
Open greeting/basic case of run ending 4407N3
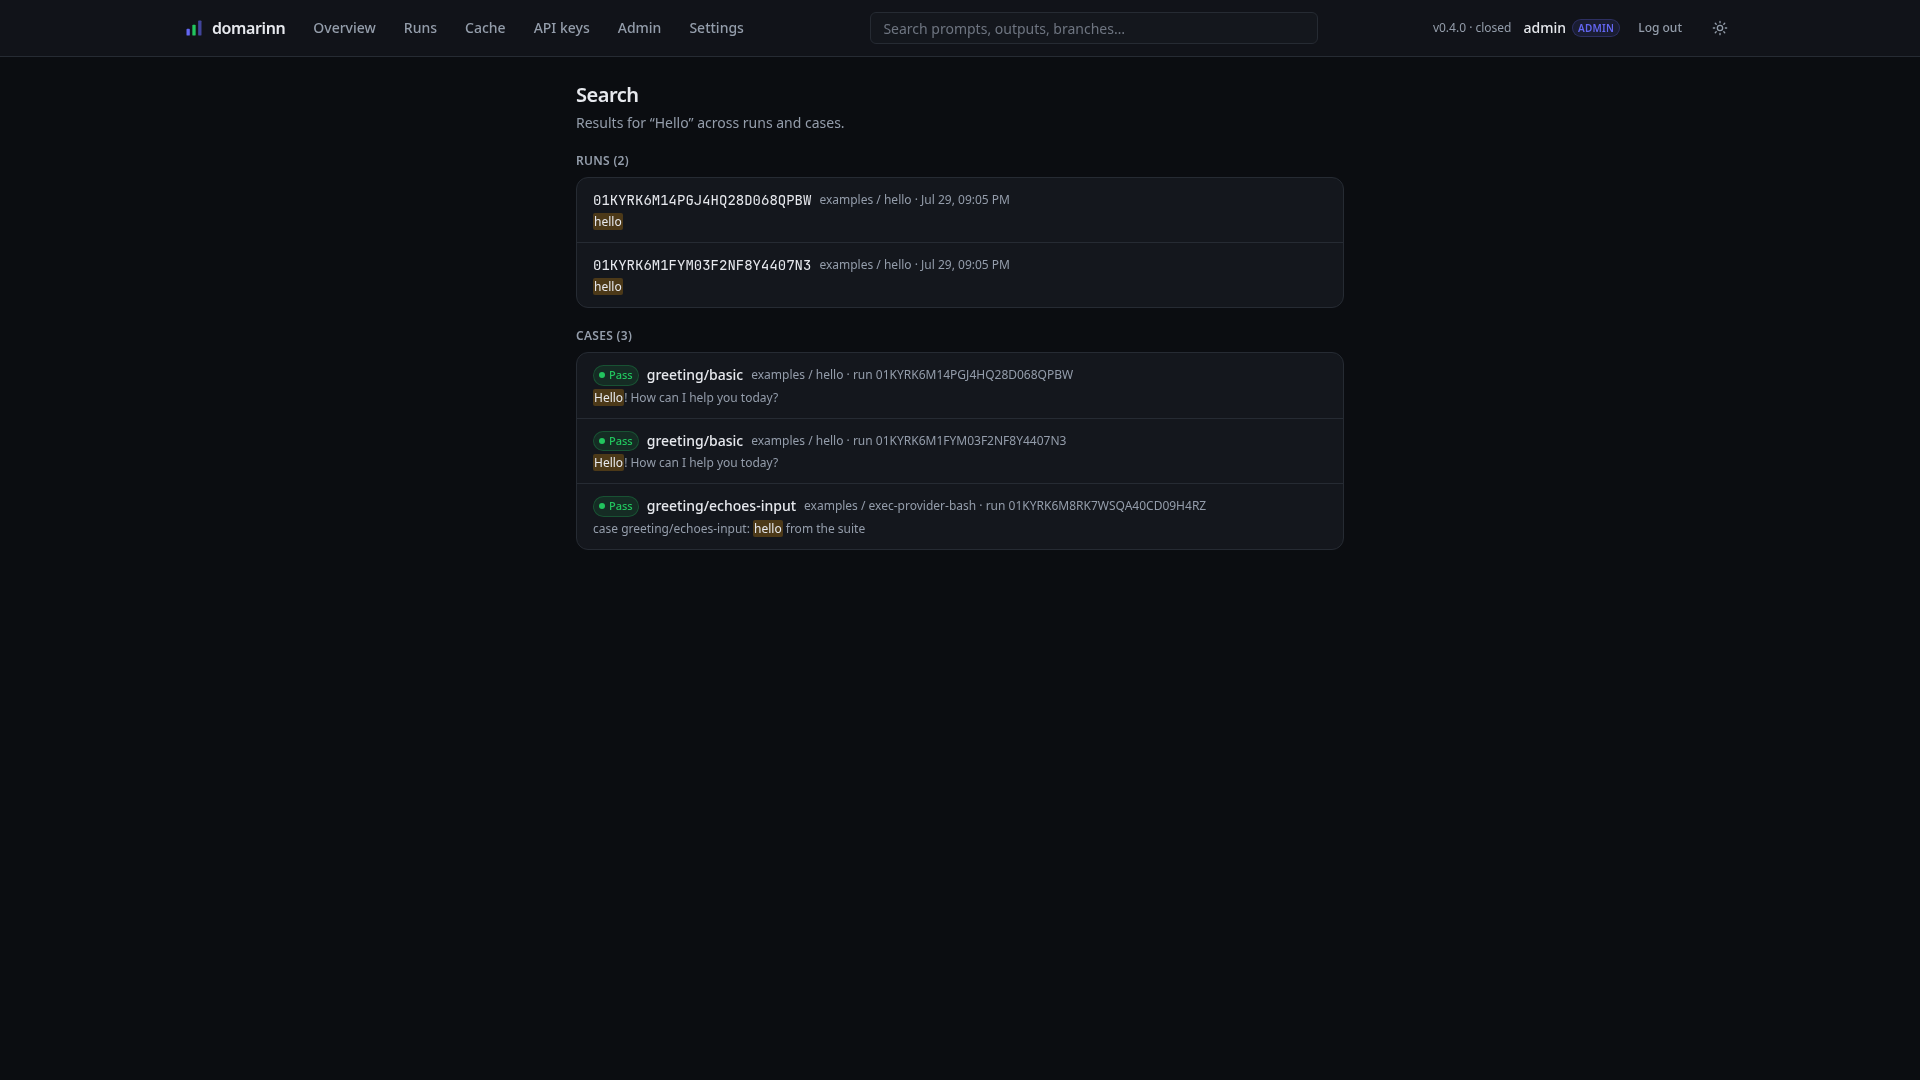[959, 451]
